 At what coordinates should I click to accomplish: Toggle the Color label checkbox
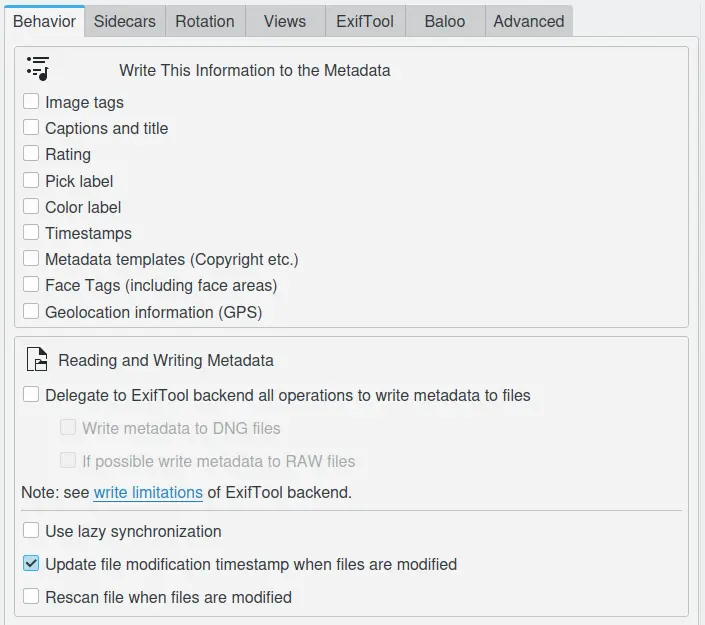coord(31,207)
